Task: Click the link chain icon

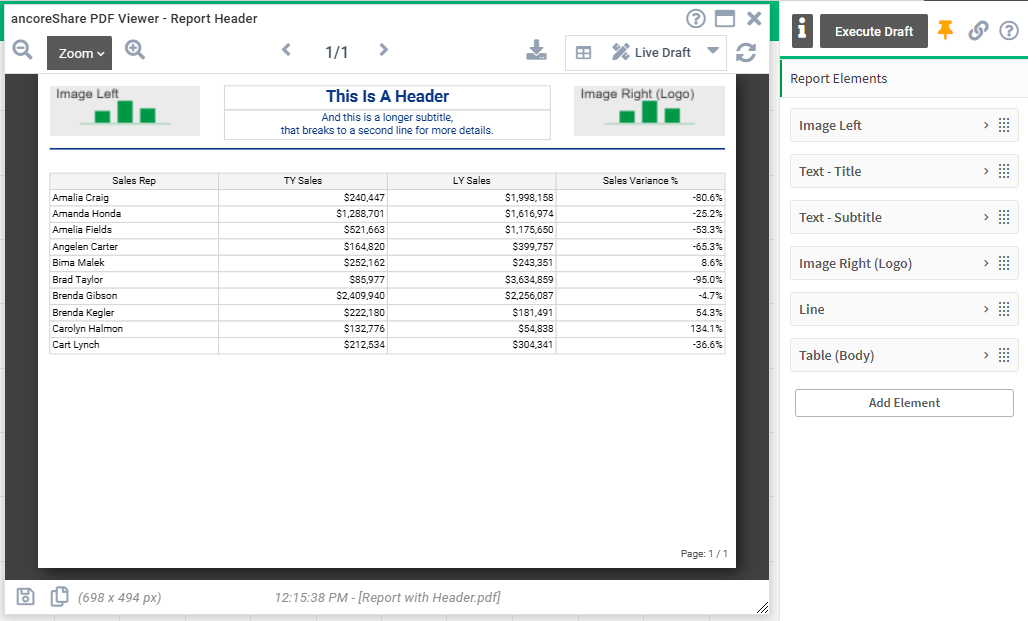Action: click(978, 30)
